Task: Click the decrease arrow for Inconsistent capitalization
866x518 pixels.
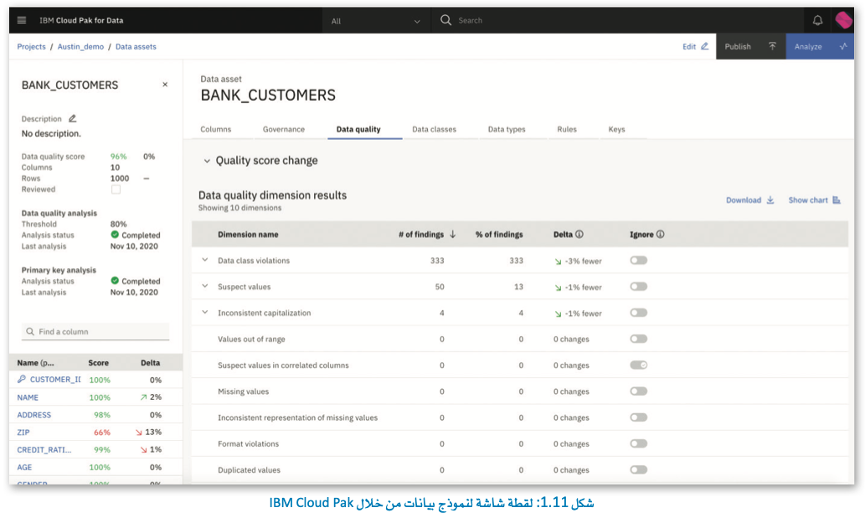Action: (558, 314)
